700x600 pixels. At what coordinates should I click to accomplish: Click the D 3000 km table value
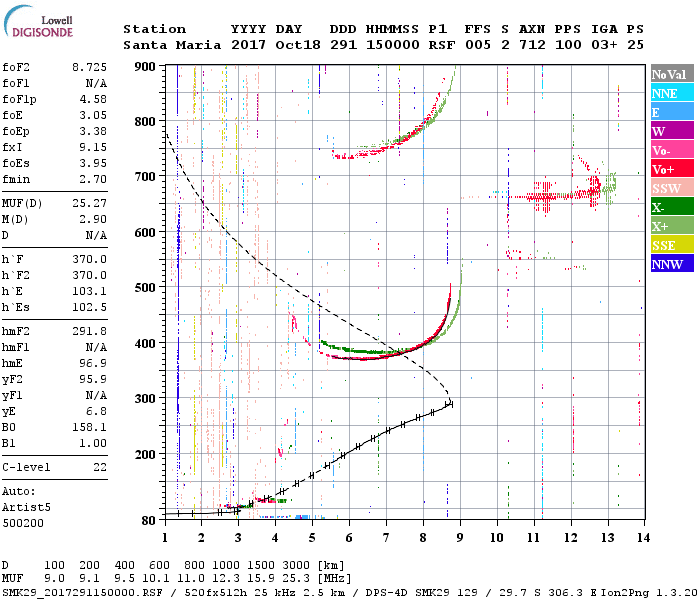296,566
